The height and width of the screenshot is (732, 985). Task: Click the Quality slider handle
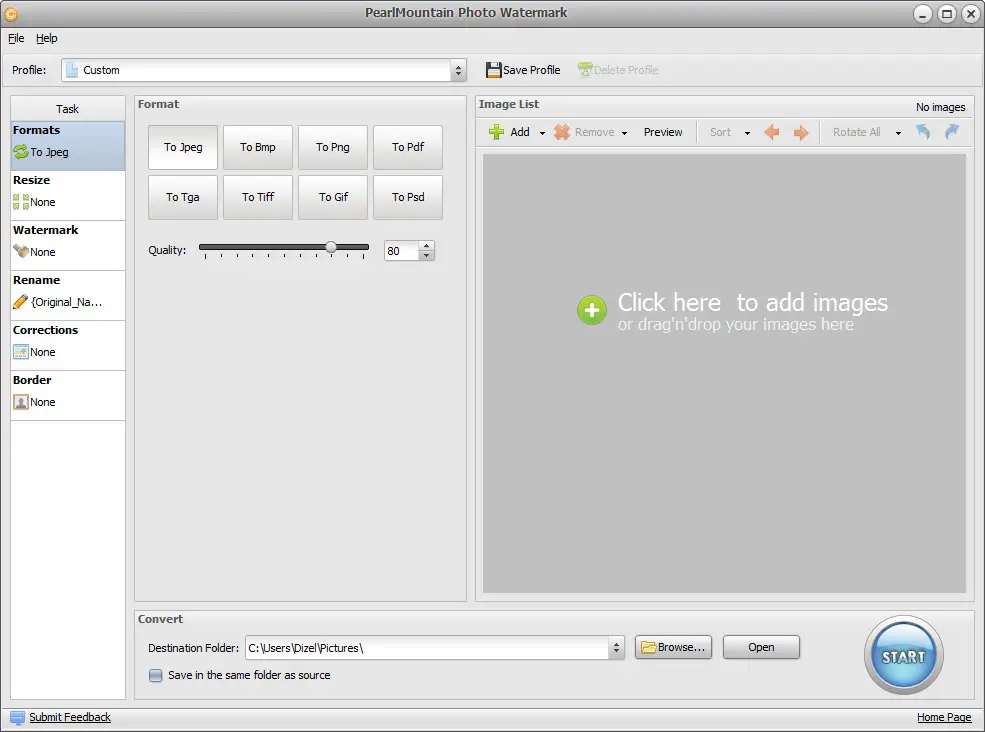pyautogui.click(x=331, y=247)
